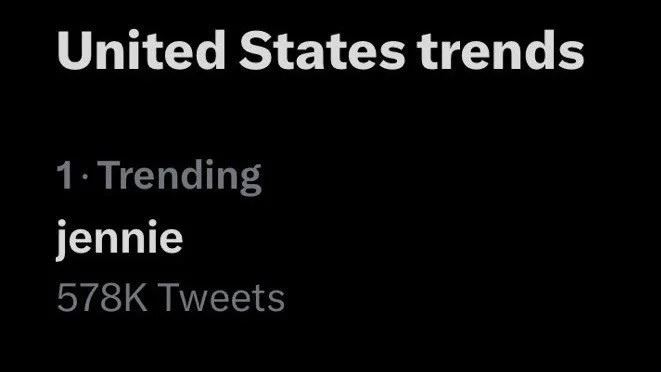Viewport: 661px width, 372px height.
Task: Select the word Tweets under jennie
Action: (223, 298)
